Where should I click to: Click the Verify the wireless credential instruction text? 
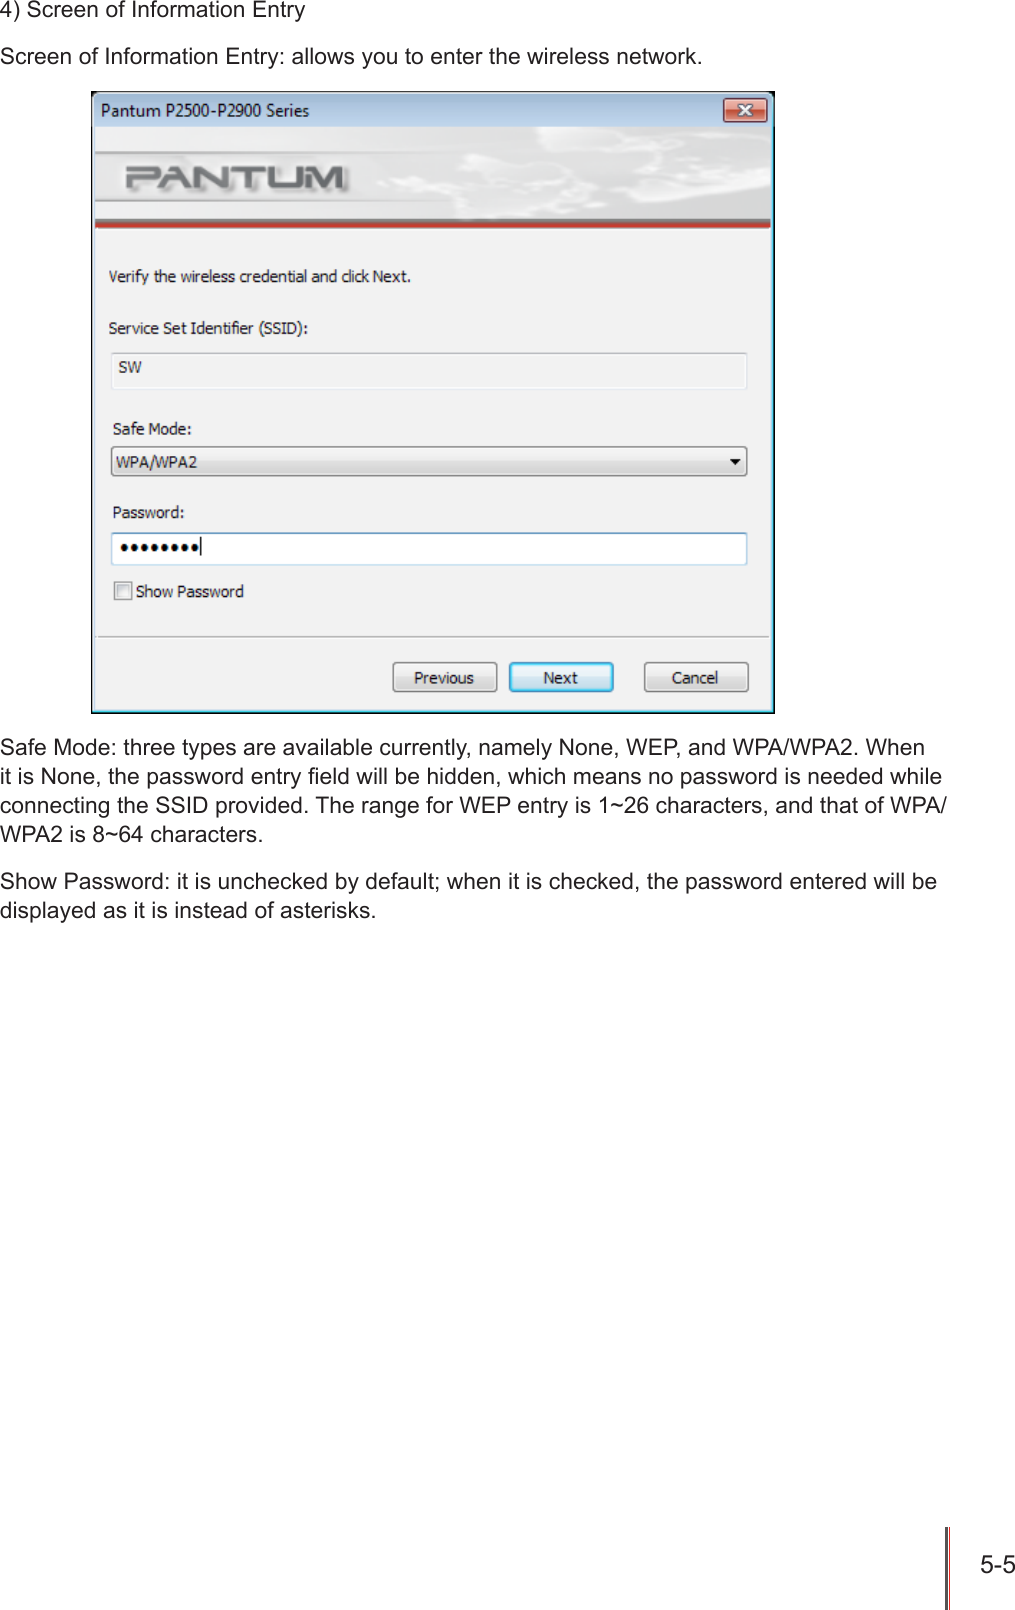tap(260, 276)
